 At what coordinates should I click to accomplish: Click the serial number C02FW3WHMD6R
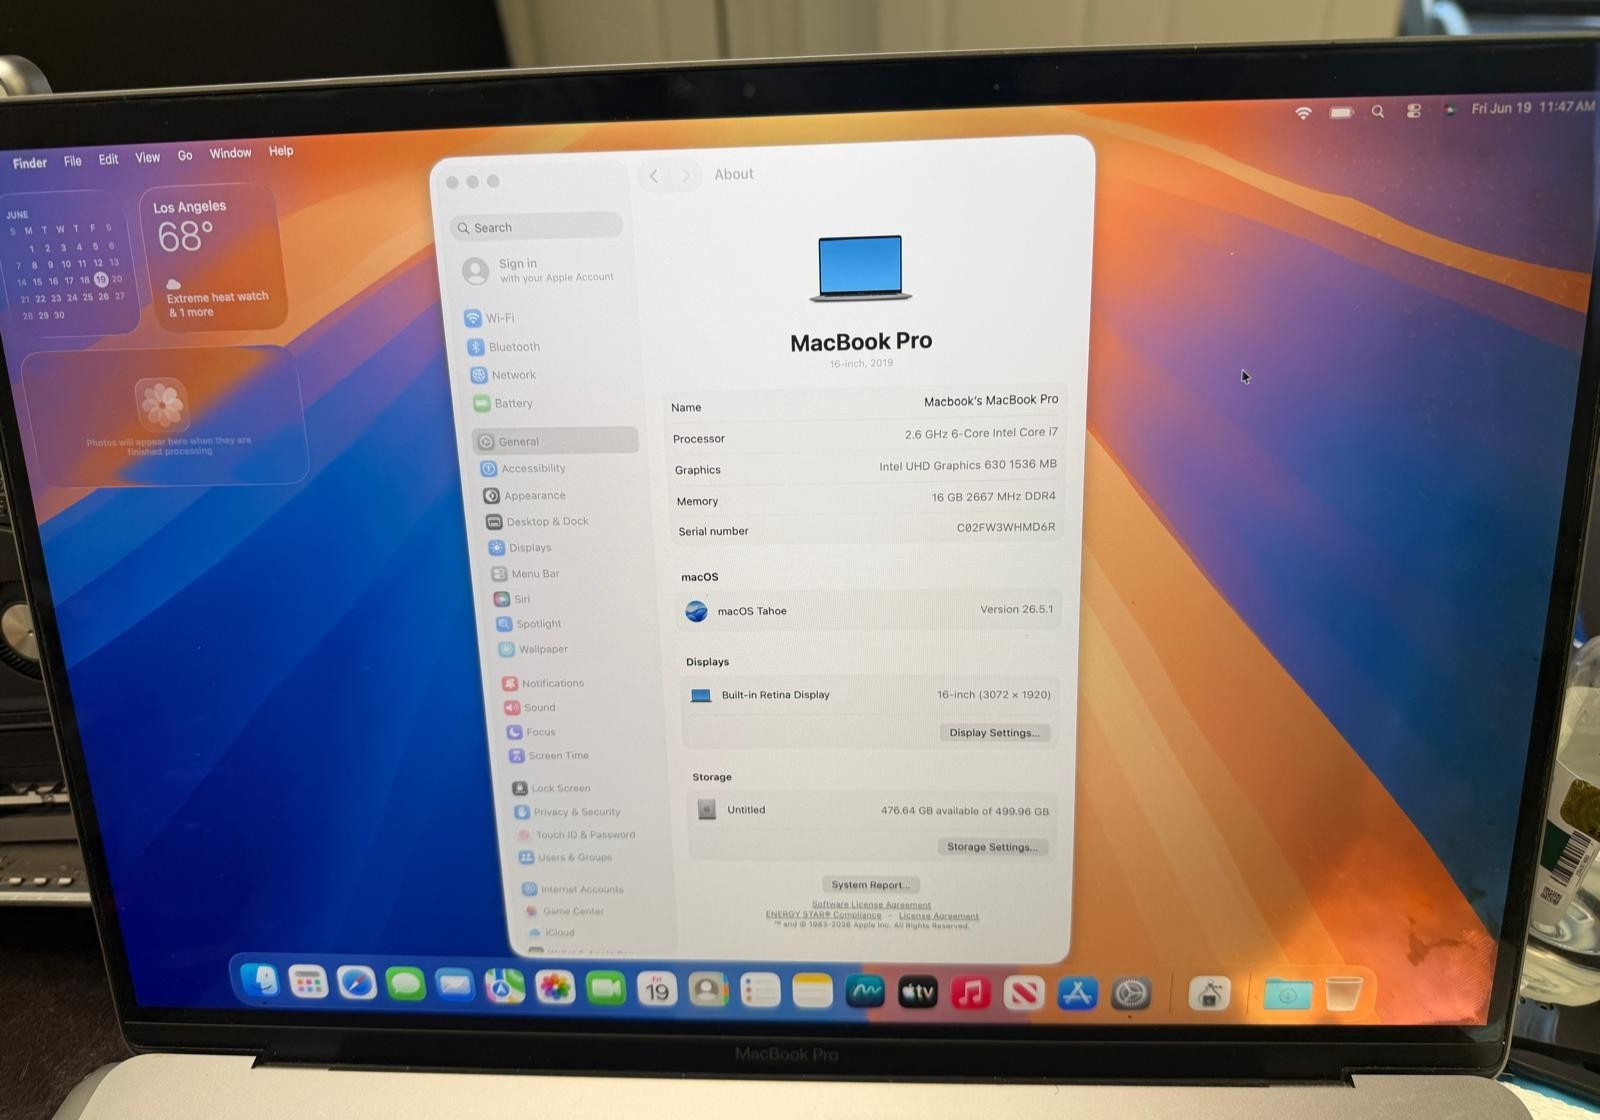[1005, 527]
